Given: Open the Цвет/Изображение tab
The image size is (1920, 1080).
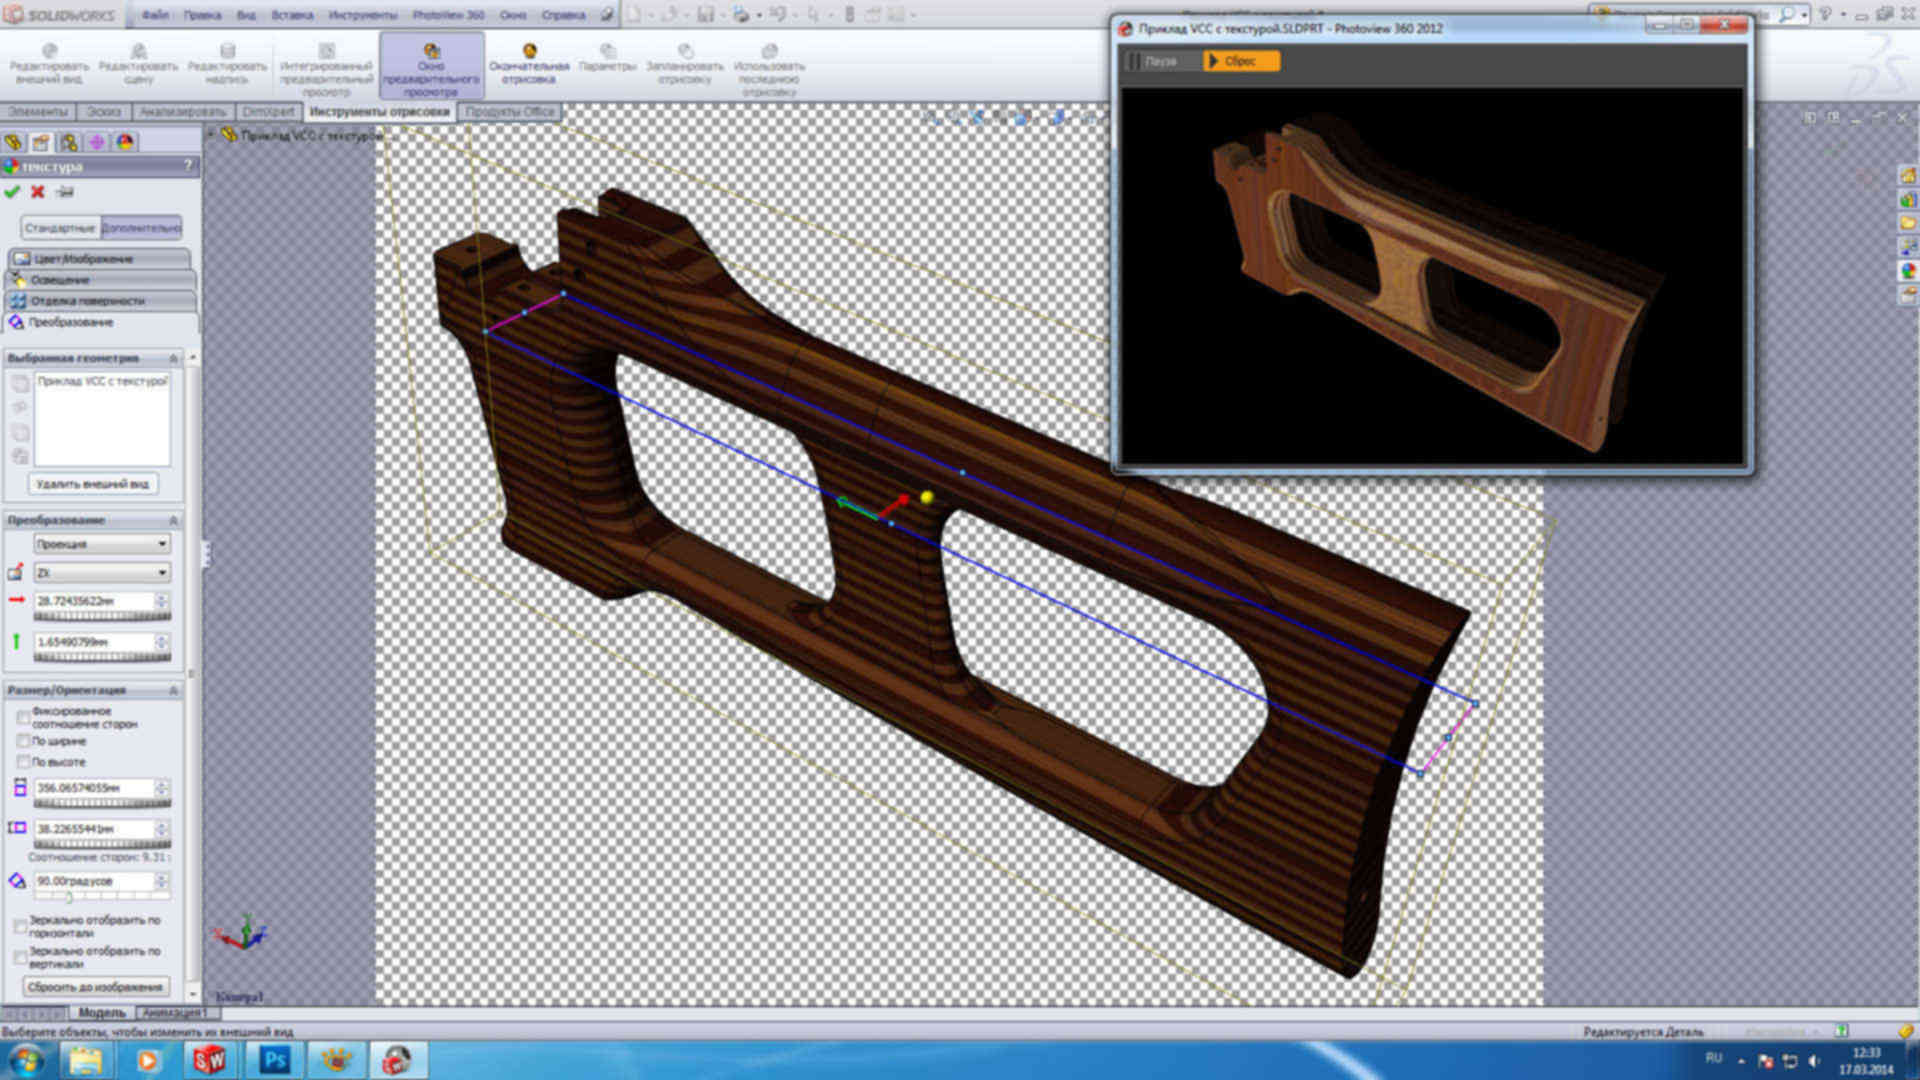Looking at the screenshot, I should click(x=98, y=259).
